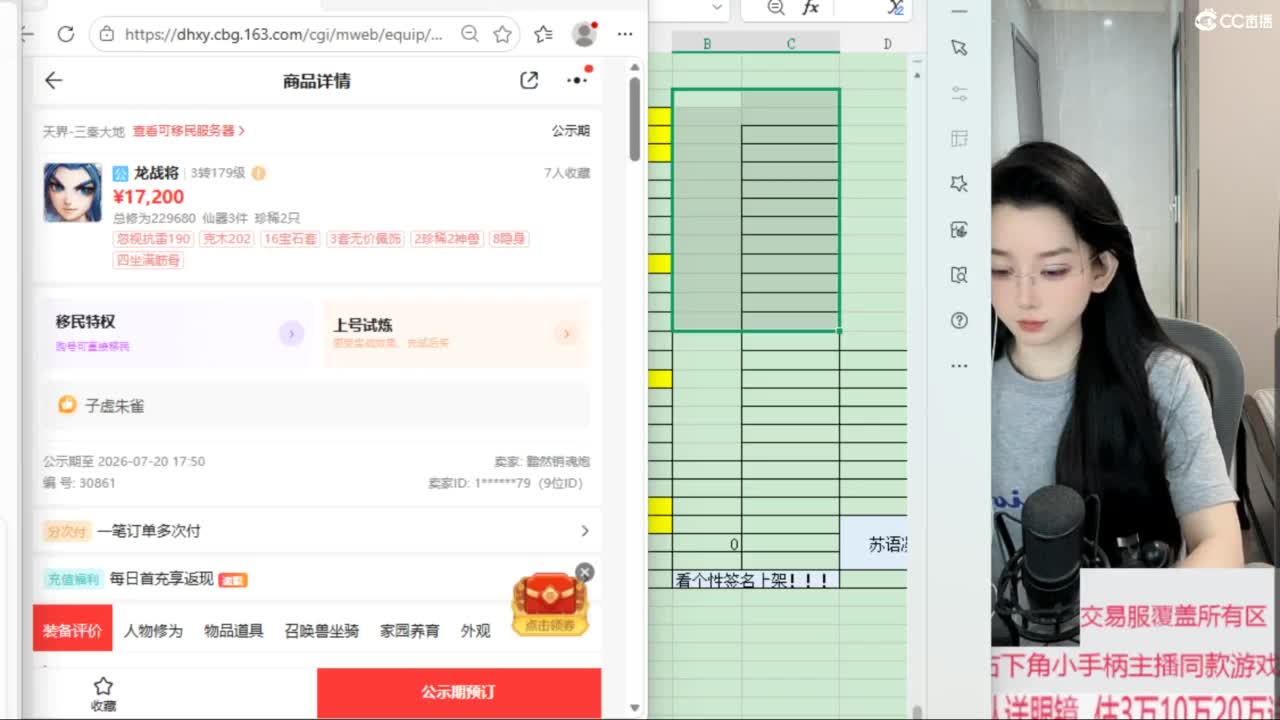Click the ¥17,200 price
The height and width of the screenshot is (720, 1280).
pos(148,197)
